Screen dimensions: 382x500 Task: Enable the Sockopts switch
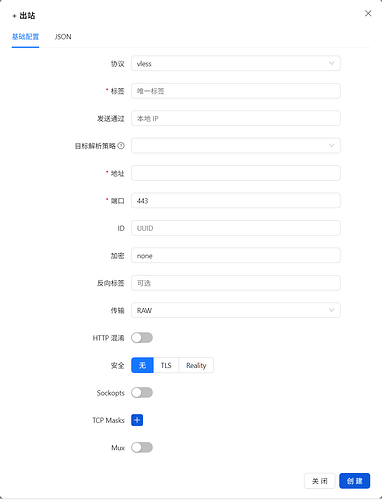point(142,393)
